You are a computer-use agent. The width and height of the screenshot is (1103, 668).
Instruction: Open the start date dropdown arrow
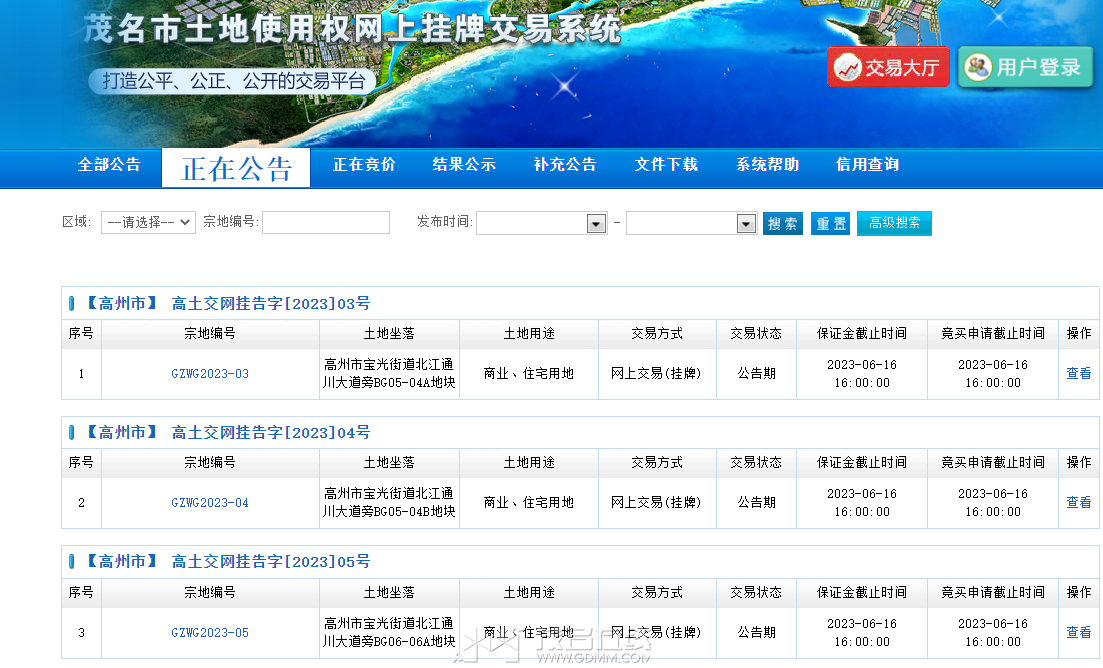tap(597, 224)
